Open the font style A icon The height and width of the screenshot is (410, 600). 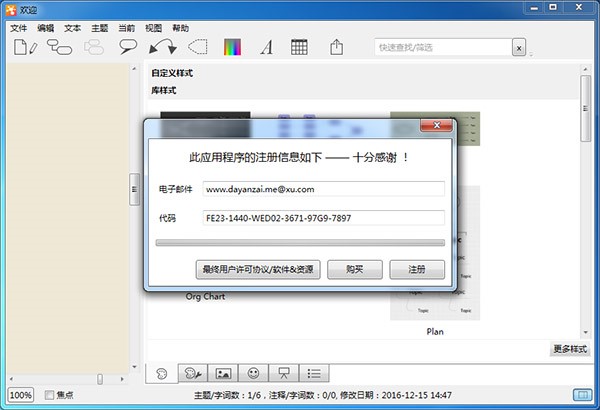click(267, 47)
